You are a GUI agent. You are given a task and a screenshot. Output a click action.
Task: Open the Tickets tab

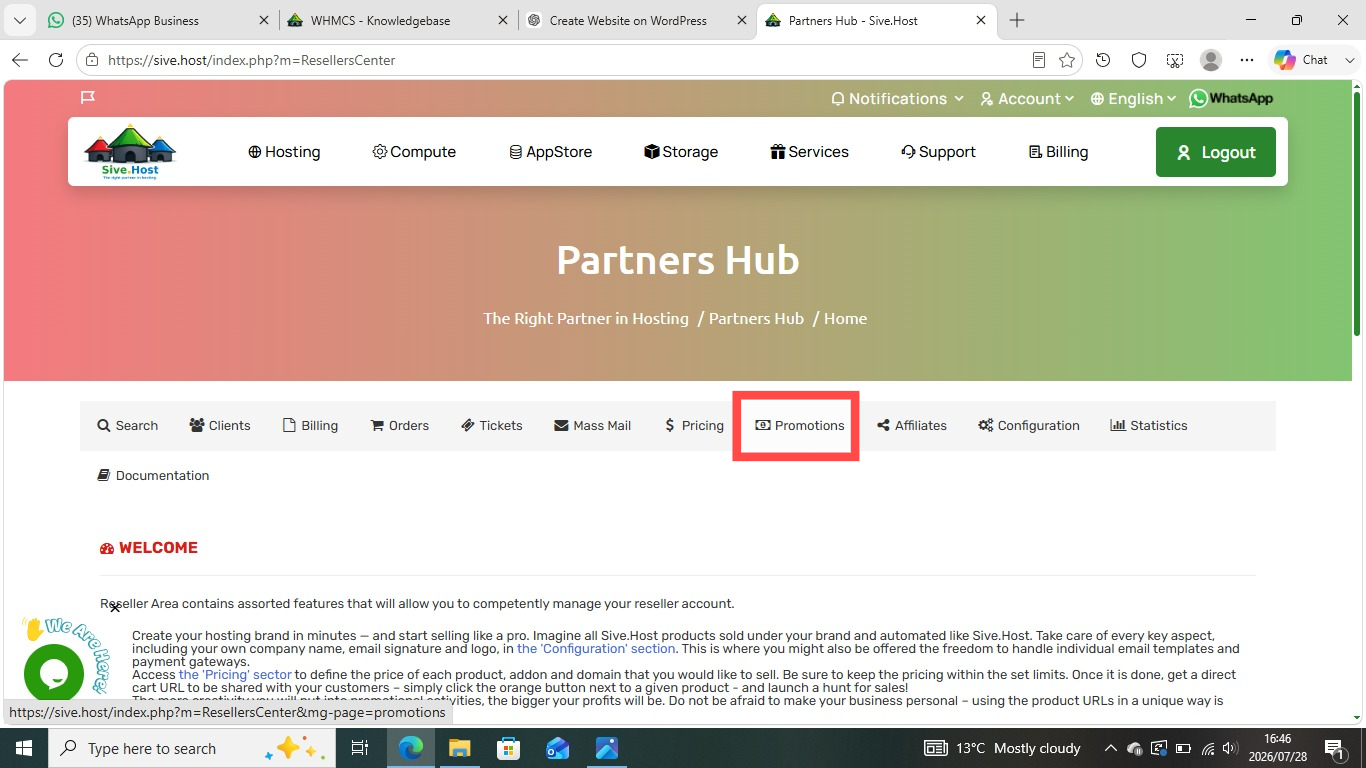point(491,426)
